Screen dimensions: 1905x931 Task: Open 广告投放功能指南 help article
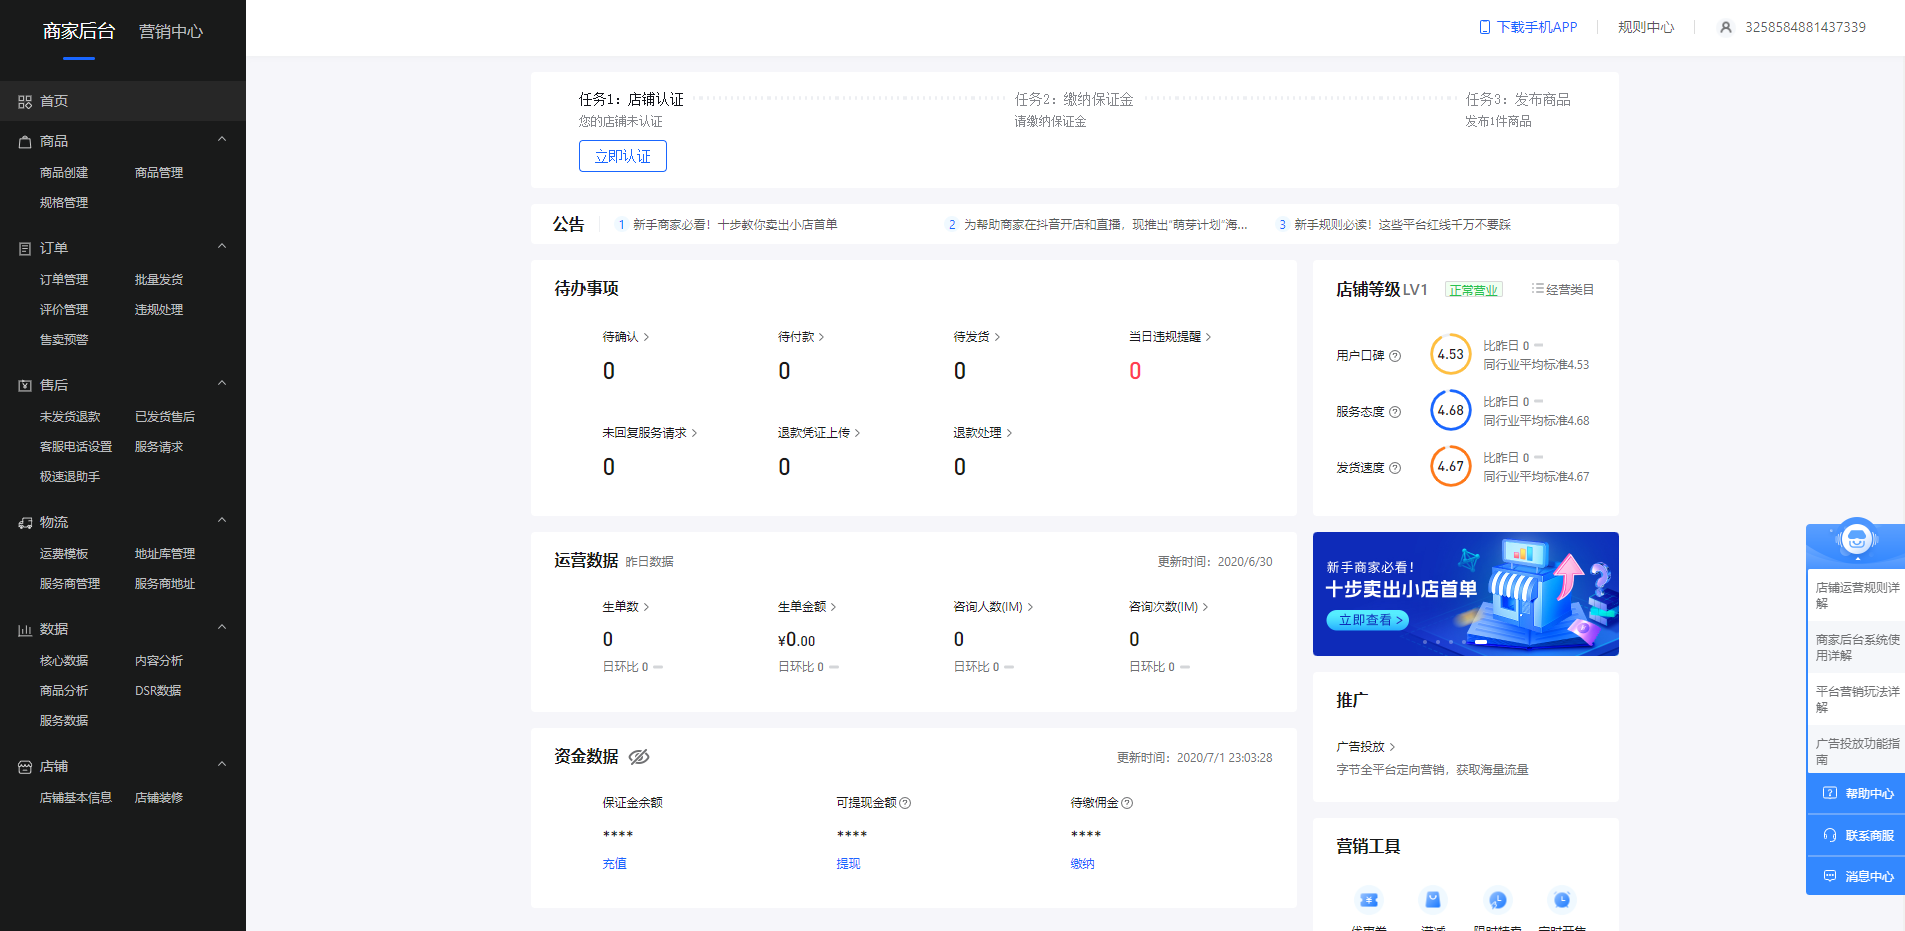click(1857, 751)
